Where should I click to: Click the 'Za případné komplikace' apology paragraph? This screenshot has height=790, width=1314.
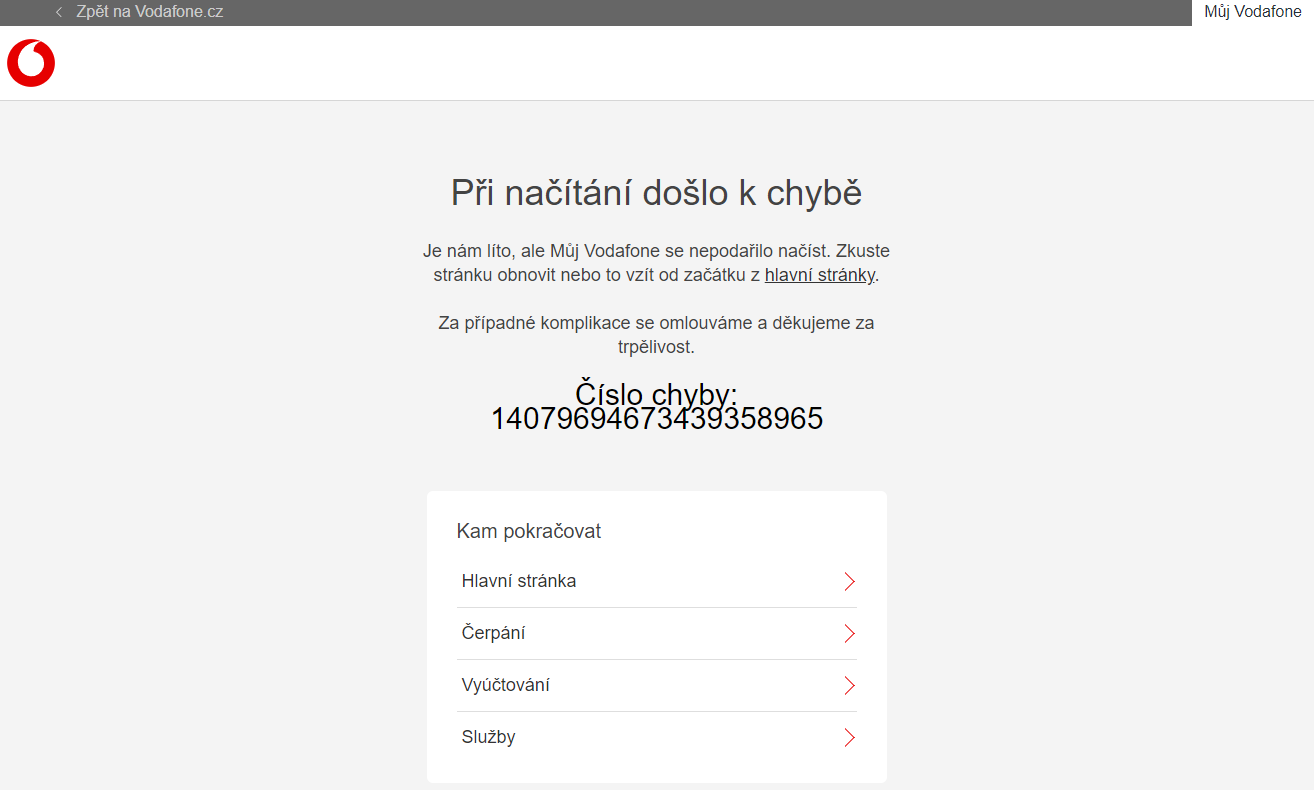coord(656,324)
